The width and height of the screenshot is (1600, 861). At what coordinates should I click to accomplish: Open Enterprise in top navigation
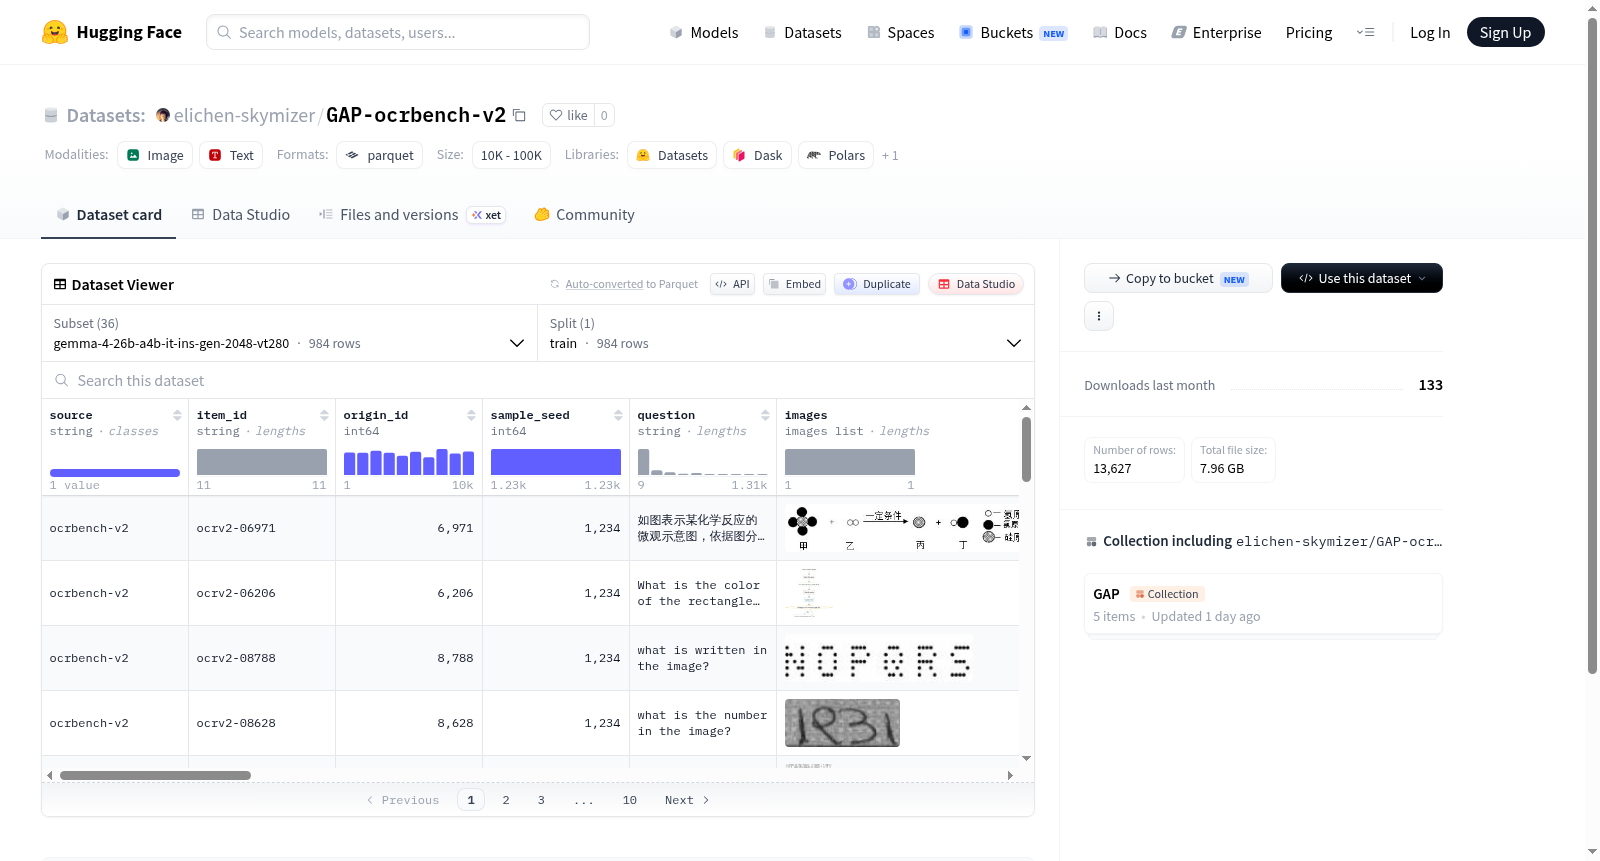[x=1216, y=32]
